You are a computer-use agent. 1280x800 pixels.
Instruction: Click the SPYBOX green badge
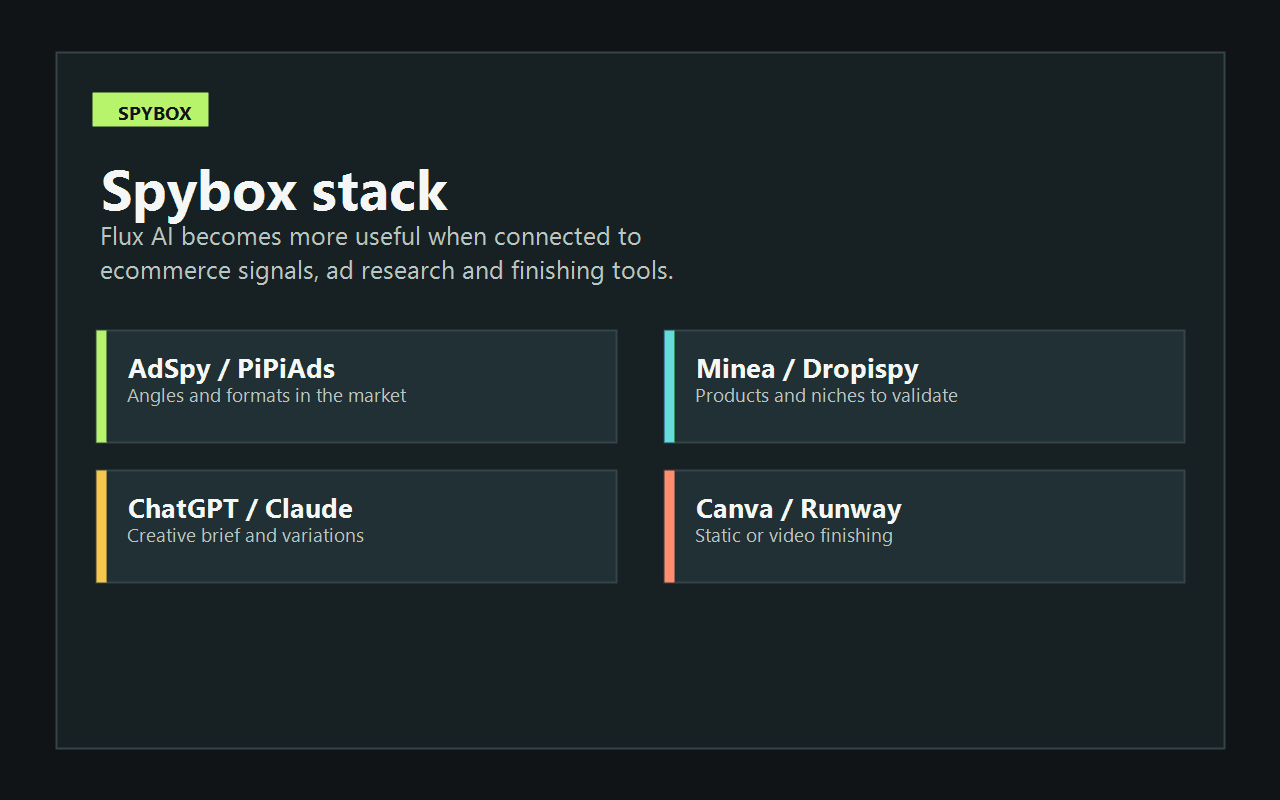click(150, 110)
